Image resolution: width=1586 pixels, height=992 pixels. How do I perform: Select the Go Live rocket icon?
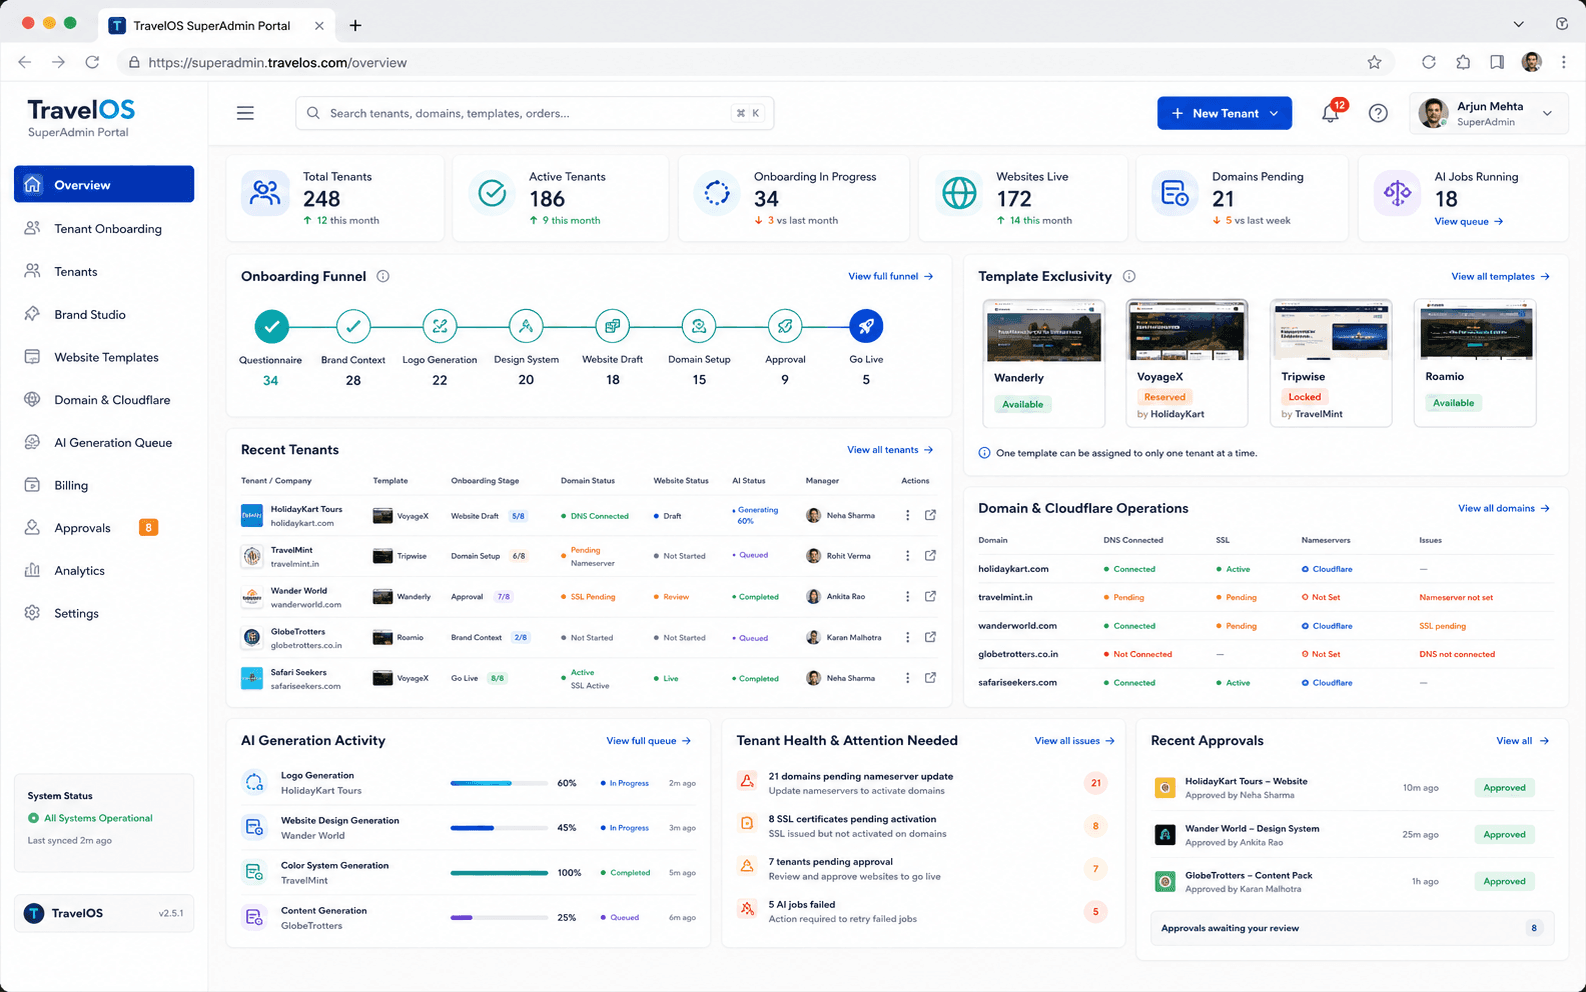click(x=866, y=326)
